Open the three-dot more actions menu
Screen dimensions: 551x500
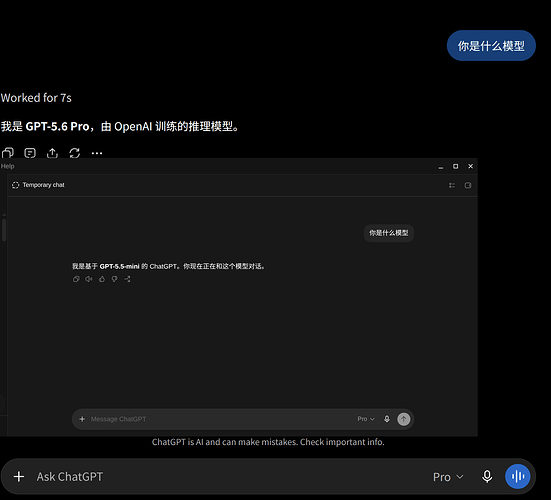(97, 153)
